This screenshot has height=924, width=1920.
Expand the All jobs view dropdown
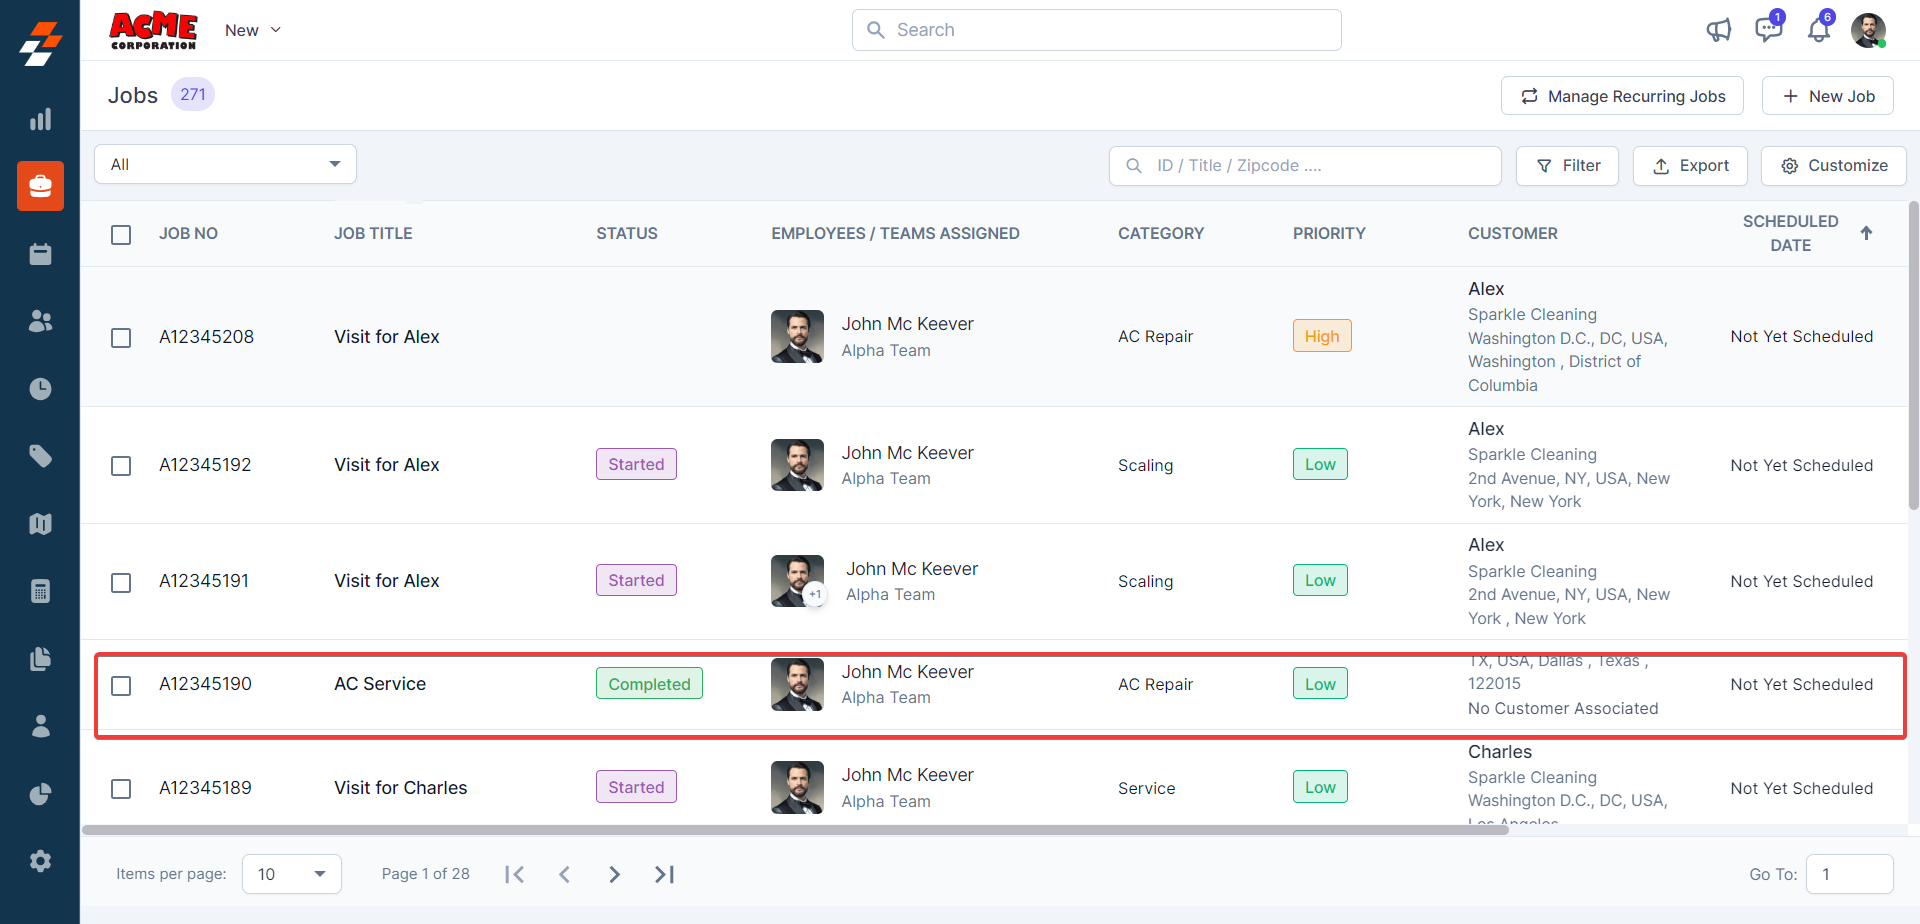click(225, 164)
